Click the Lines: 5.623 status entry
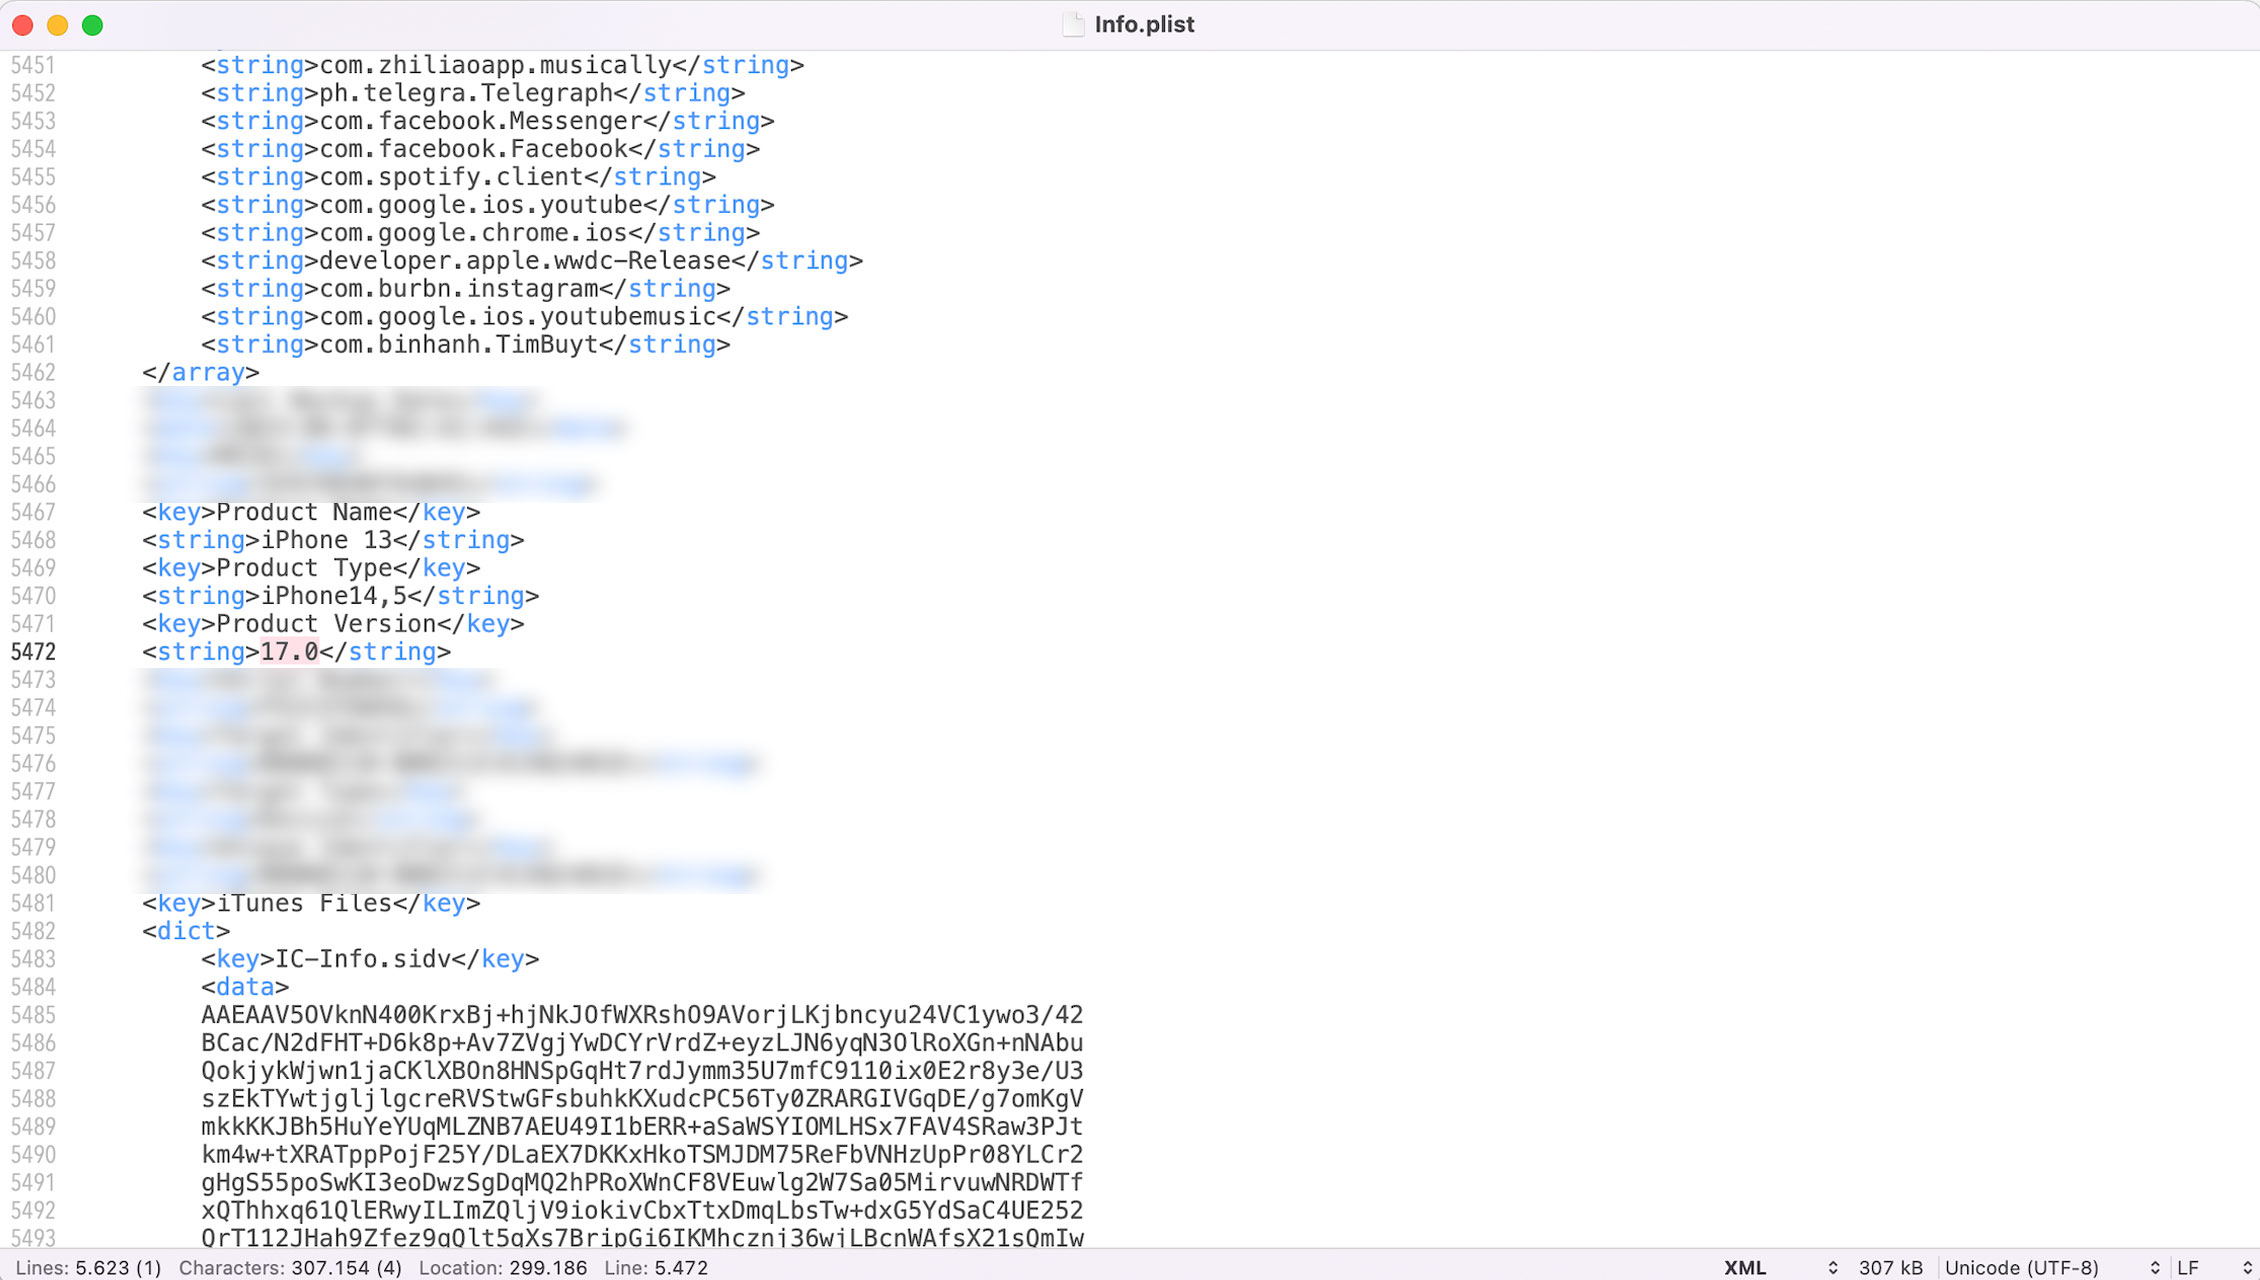2260x1280 pixels. click(x=88, y=1267)
